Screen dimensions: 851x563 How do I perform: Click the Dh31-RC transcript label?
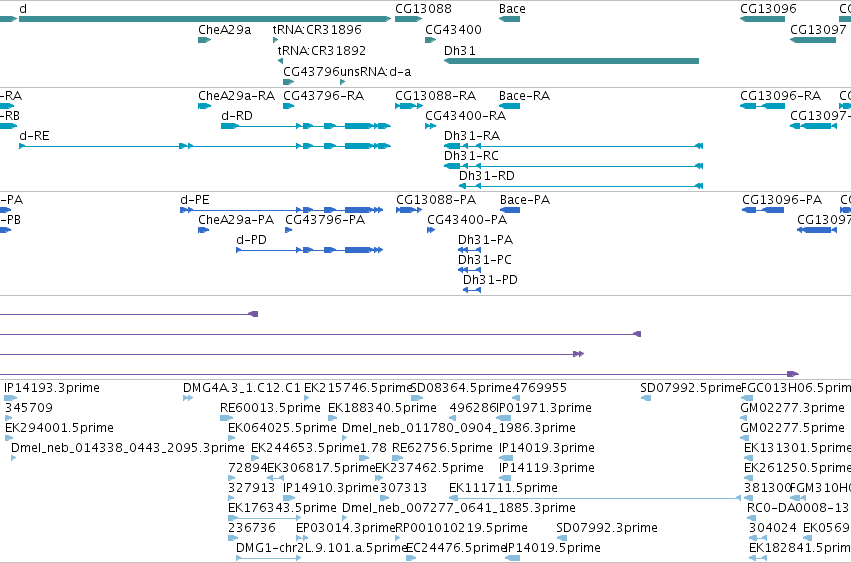pyautogui.click(x=471, y=156)
